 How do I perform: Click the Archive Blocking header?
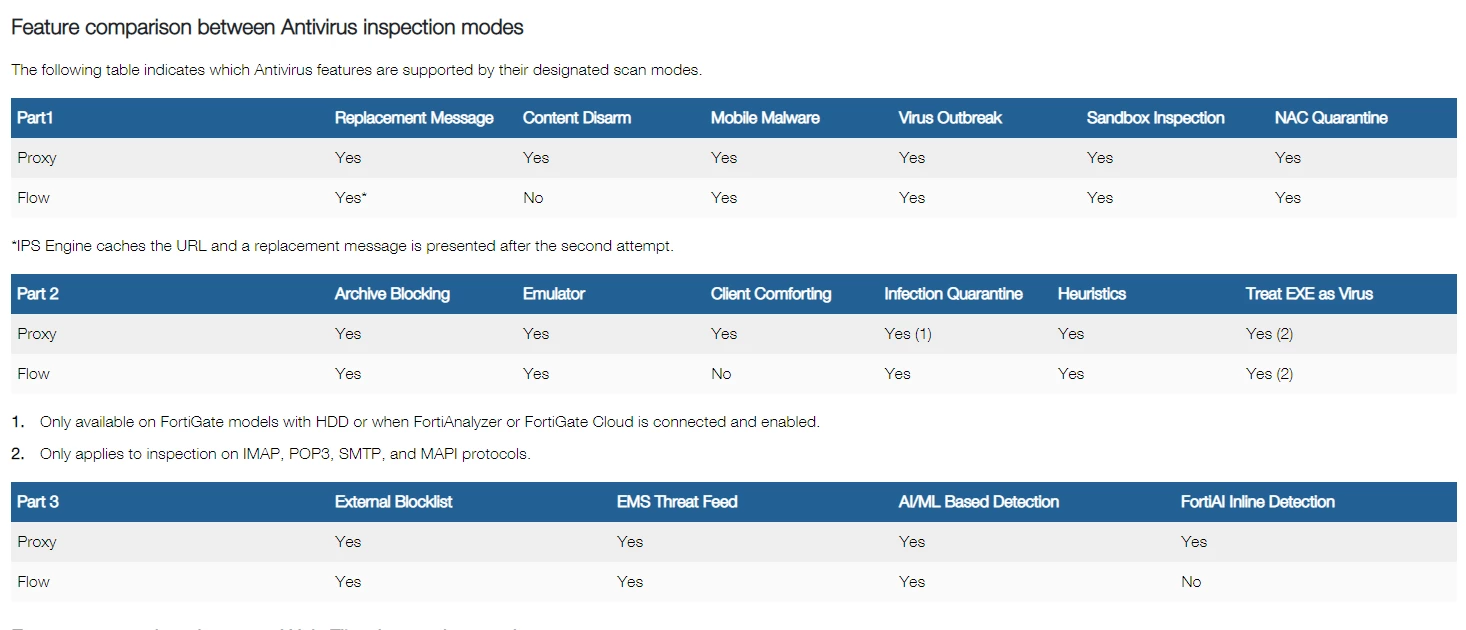tap(392, 294)
